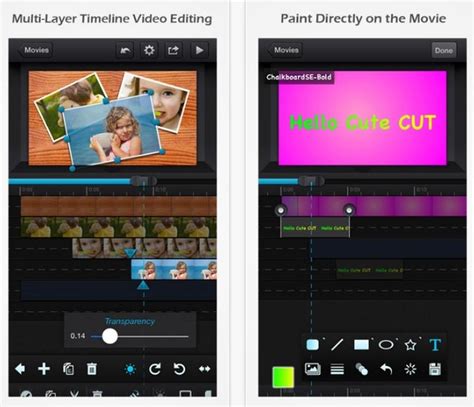Click the rotate clockwise icon
This screenshot has height=407, width=474.
[x=155, y=369]
